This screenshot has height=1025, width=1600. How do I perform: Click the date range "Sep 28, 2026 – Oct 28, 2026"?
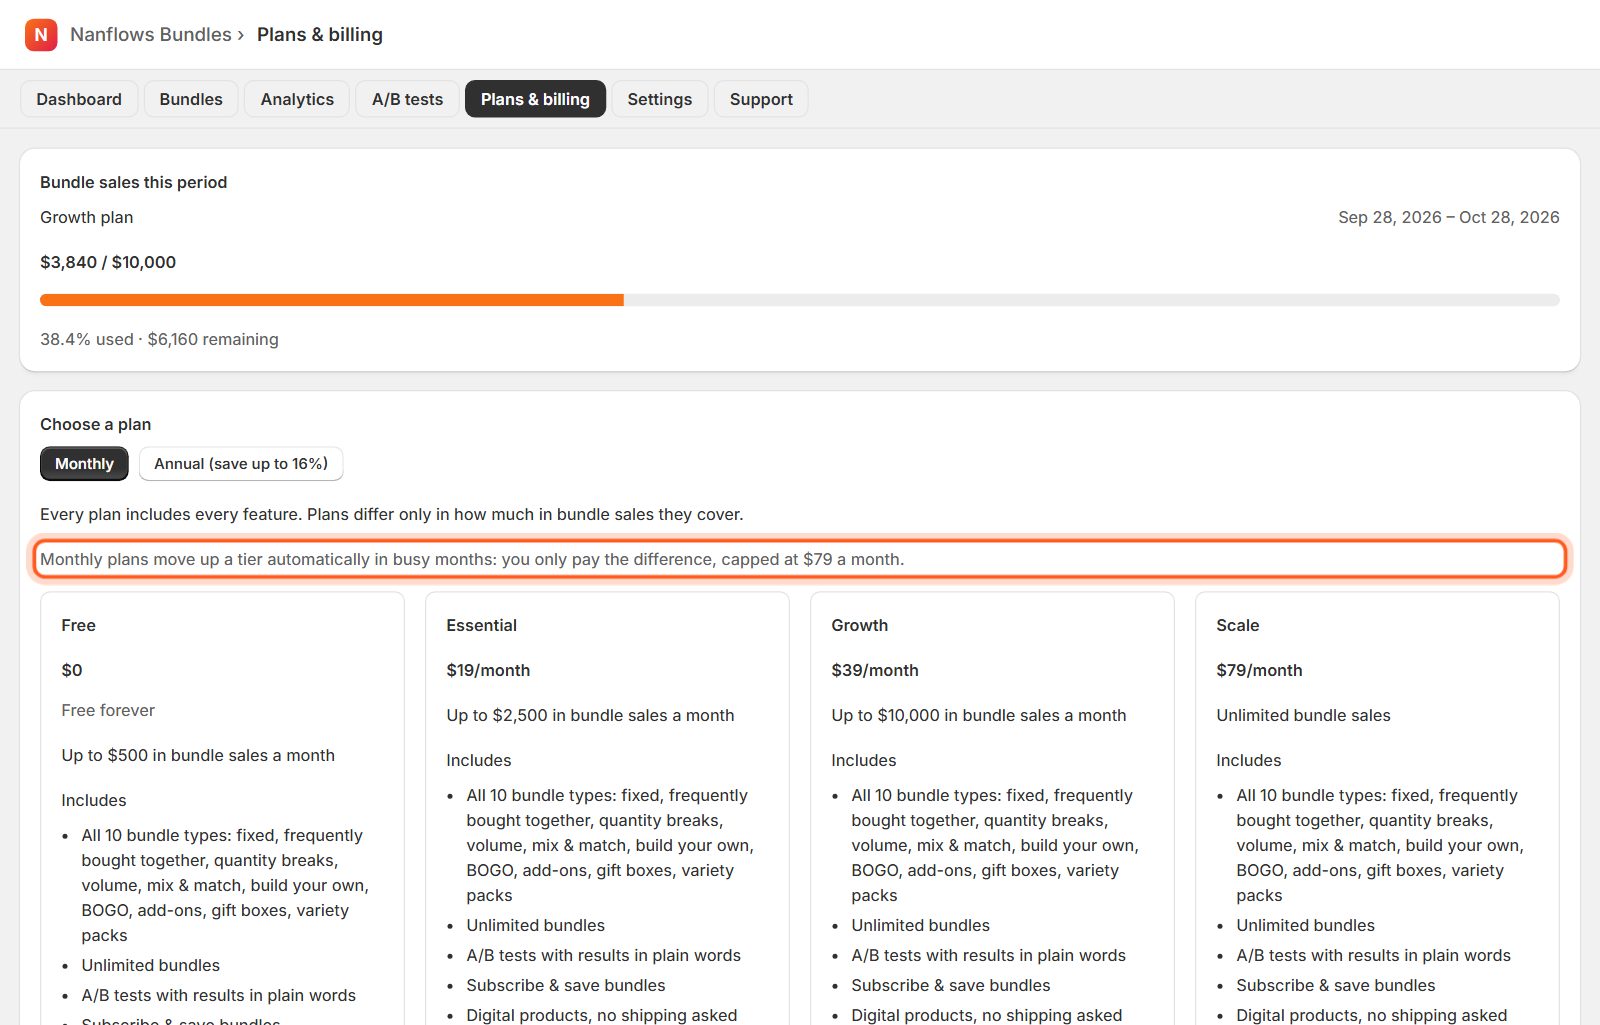coord(1449,217)
